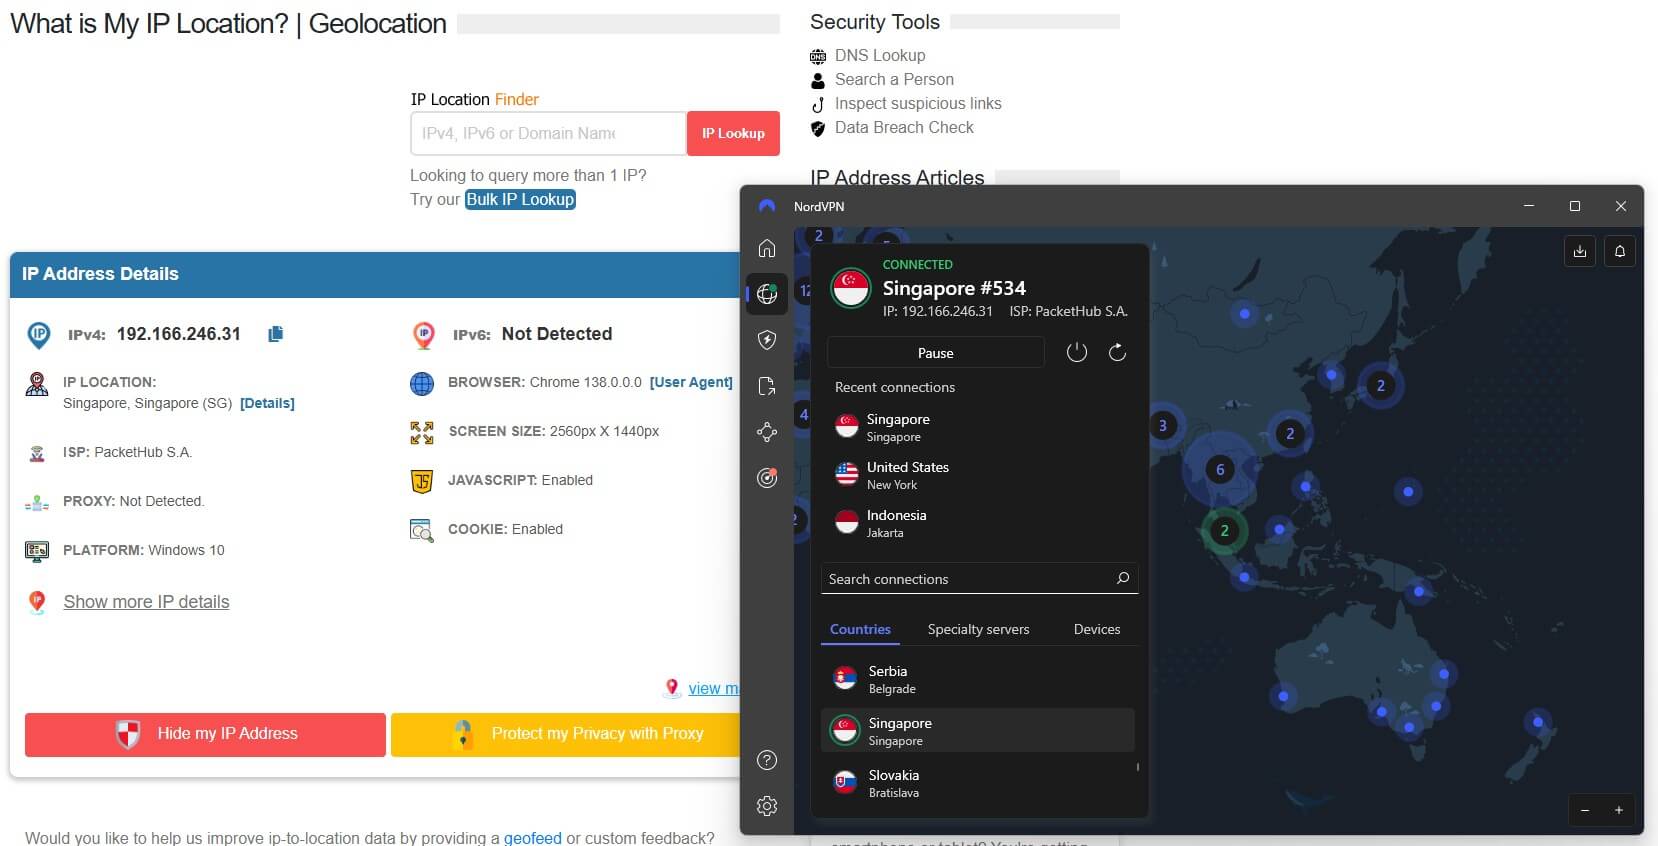Switch to the Devices tab
This screenshot has width=1658, height=846.
pyautogui.click(x=1097, y=629)
